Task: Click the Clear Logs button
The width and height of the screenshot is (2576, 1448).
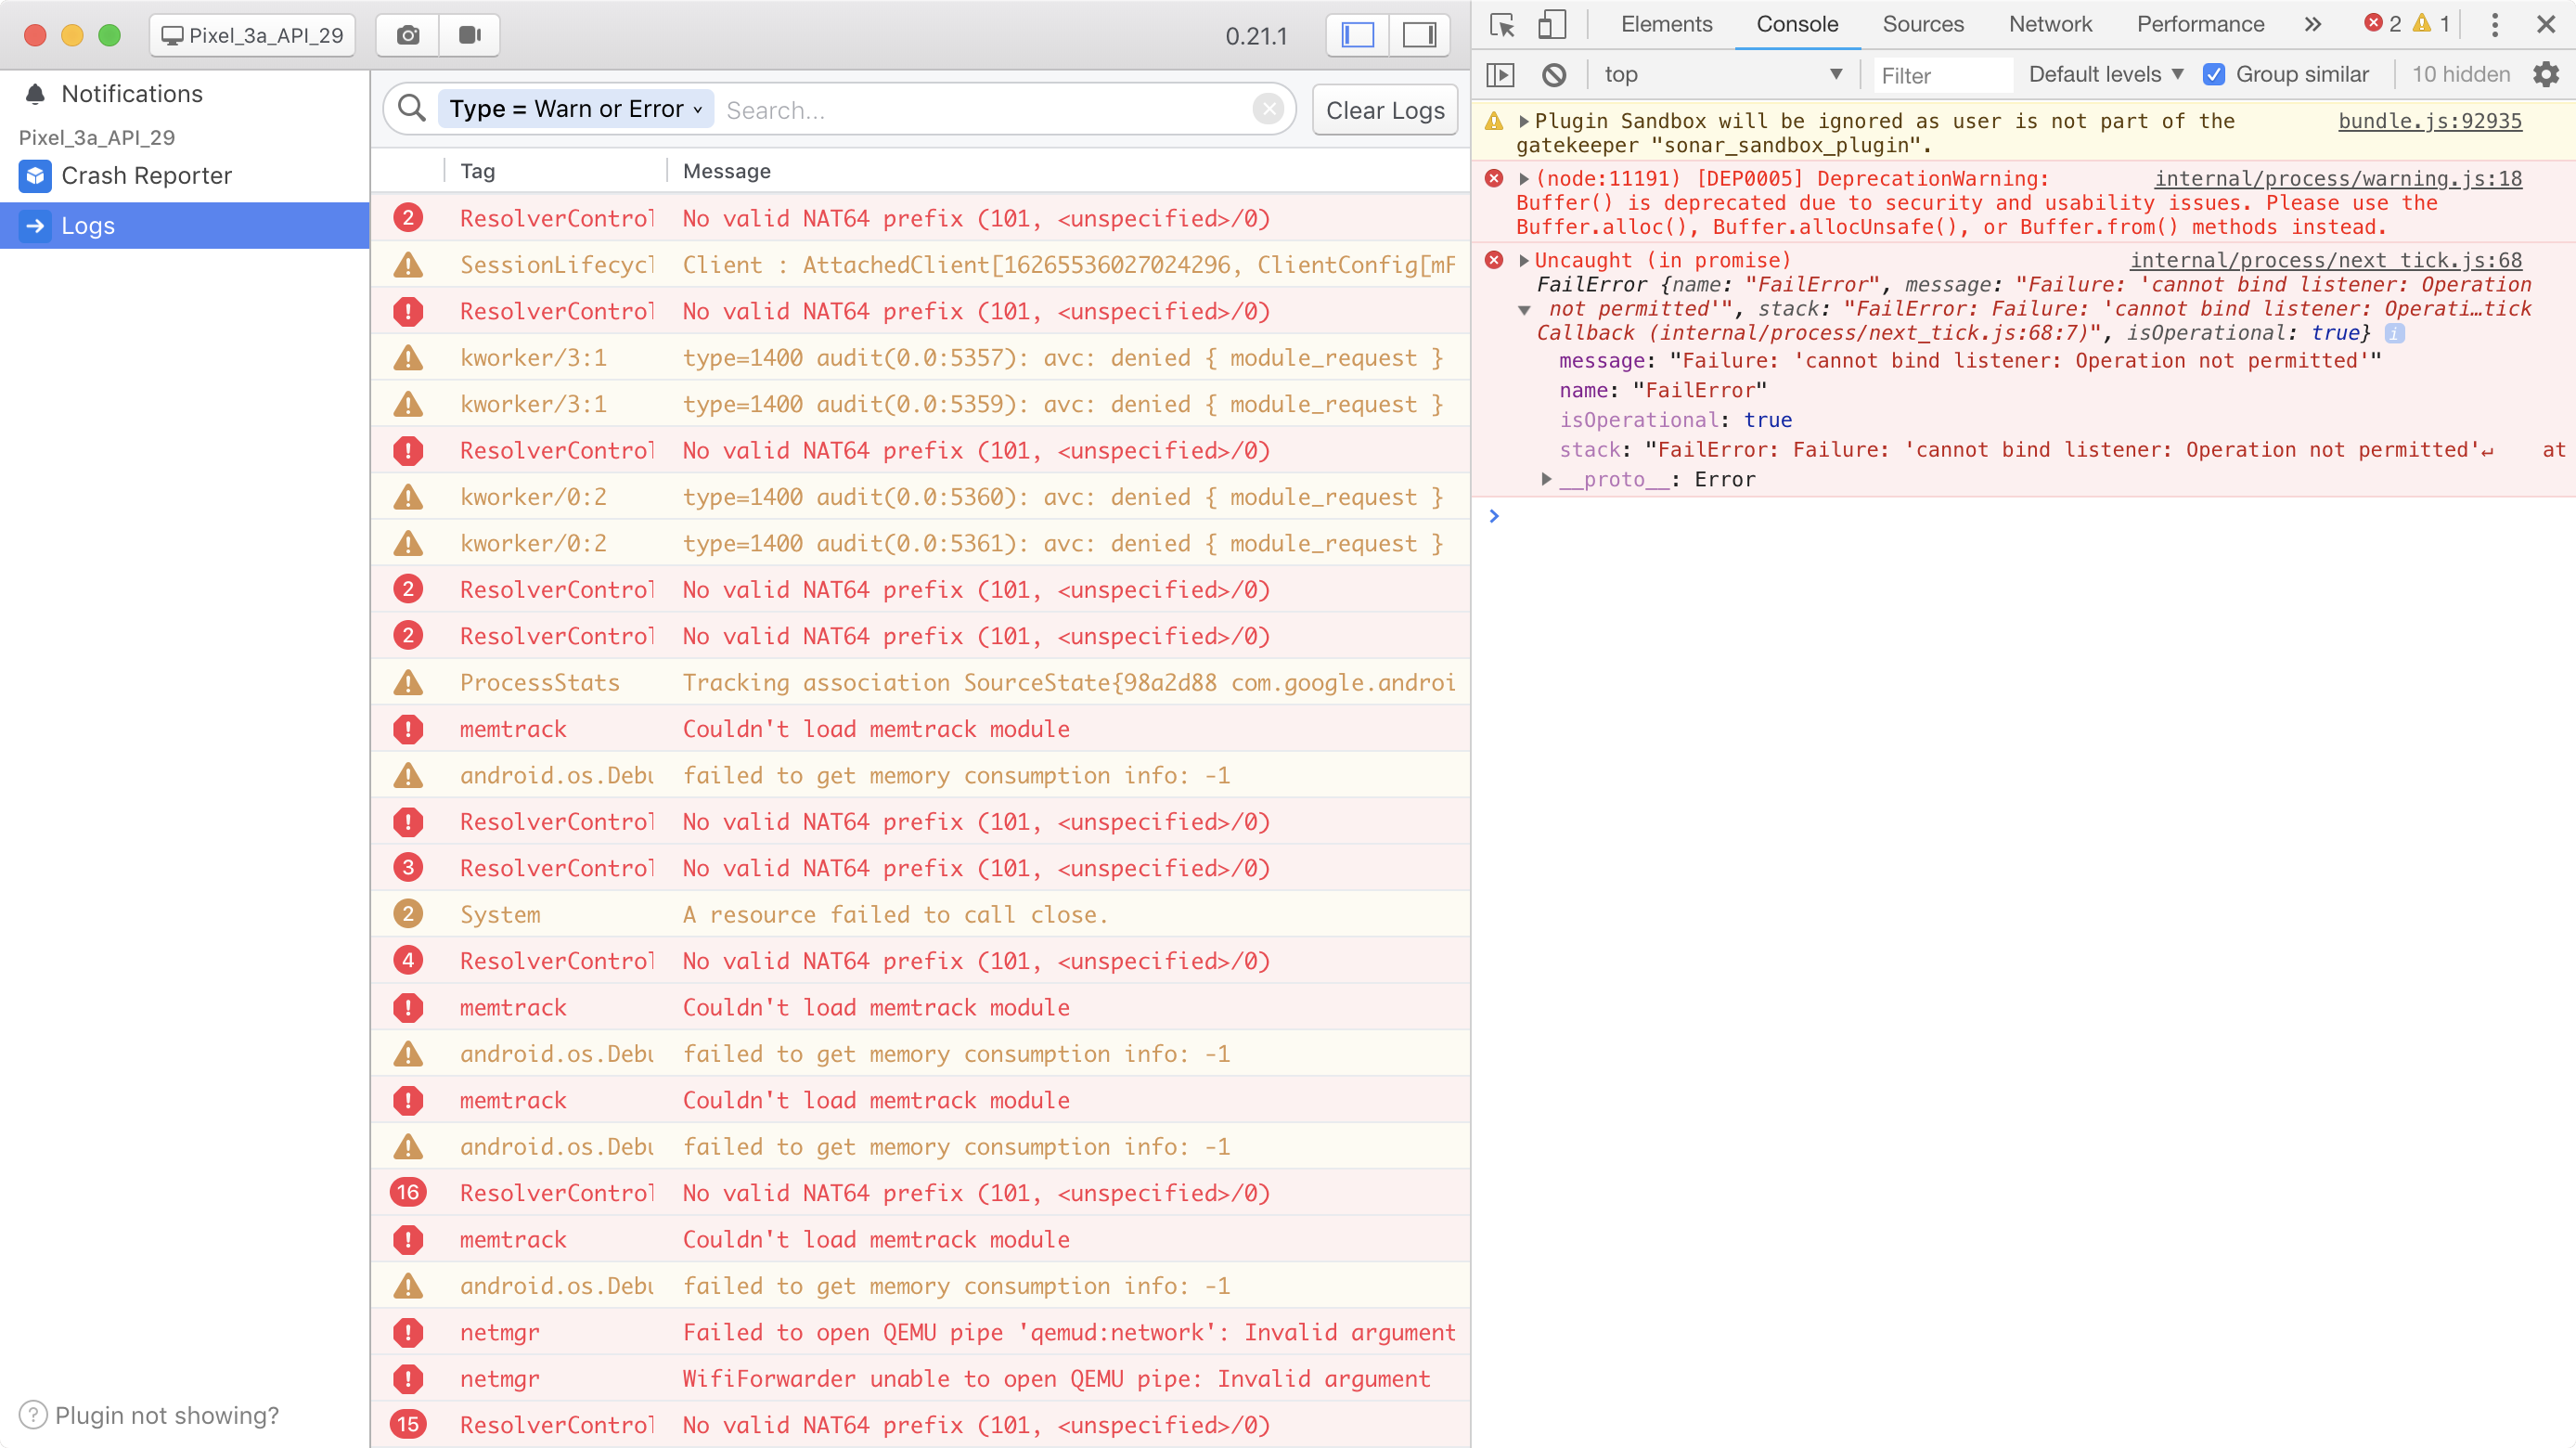Action: coord(1385,110)
